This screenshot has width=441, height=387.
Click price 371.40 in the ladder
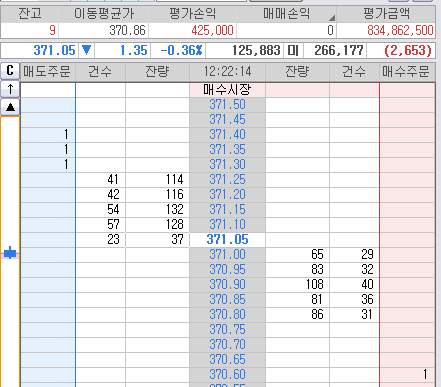coord(227,135)
